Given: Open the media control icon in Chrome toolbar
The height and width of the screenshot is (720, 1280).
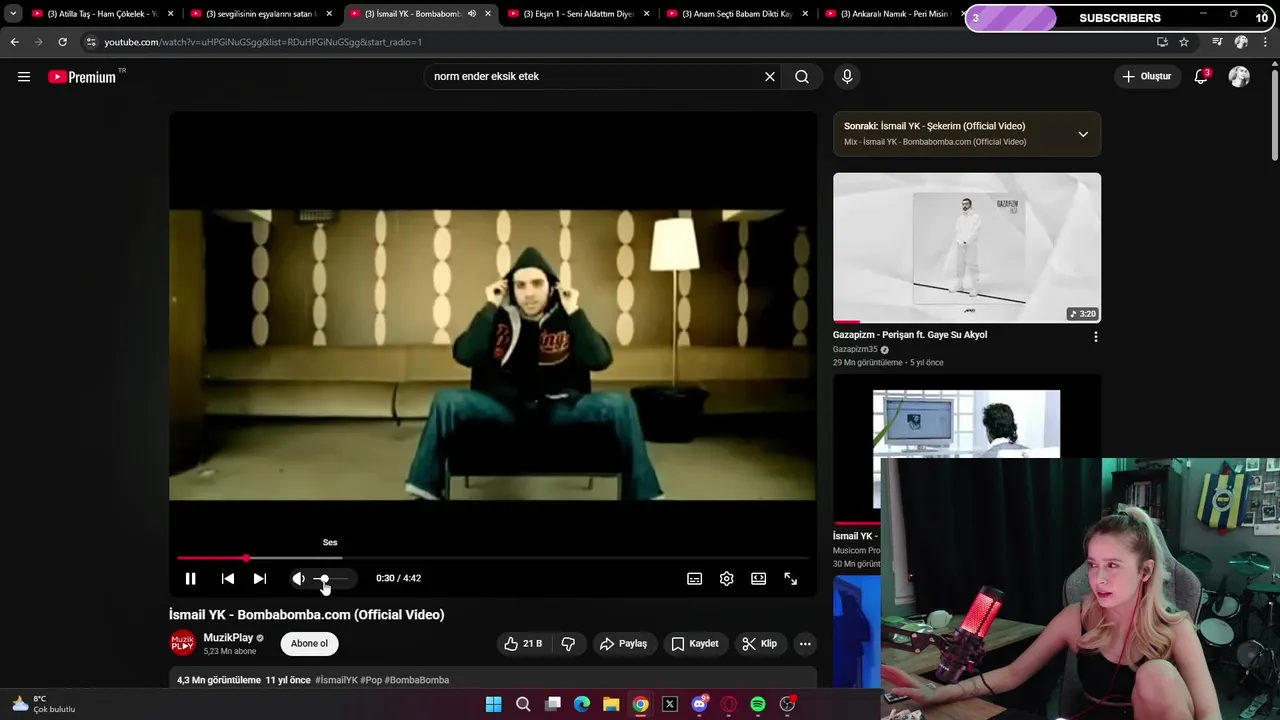Looking at the screenshot, I should (x=1217, y=42).
